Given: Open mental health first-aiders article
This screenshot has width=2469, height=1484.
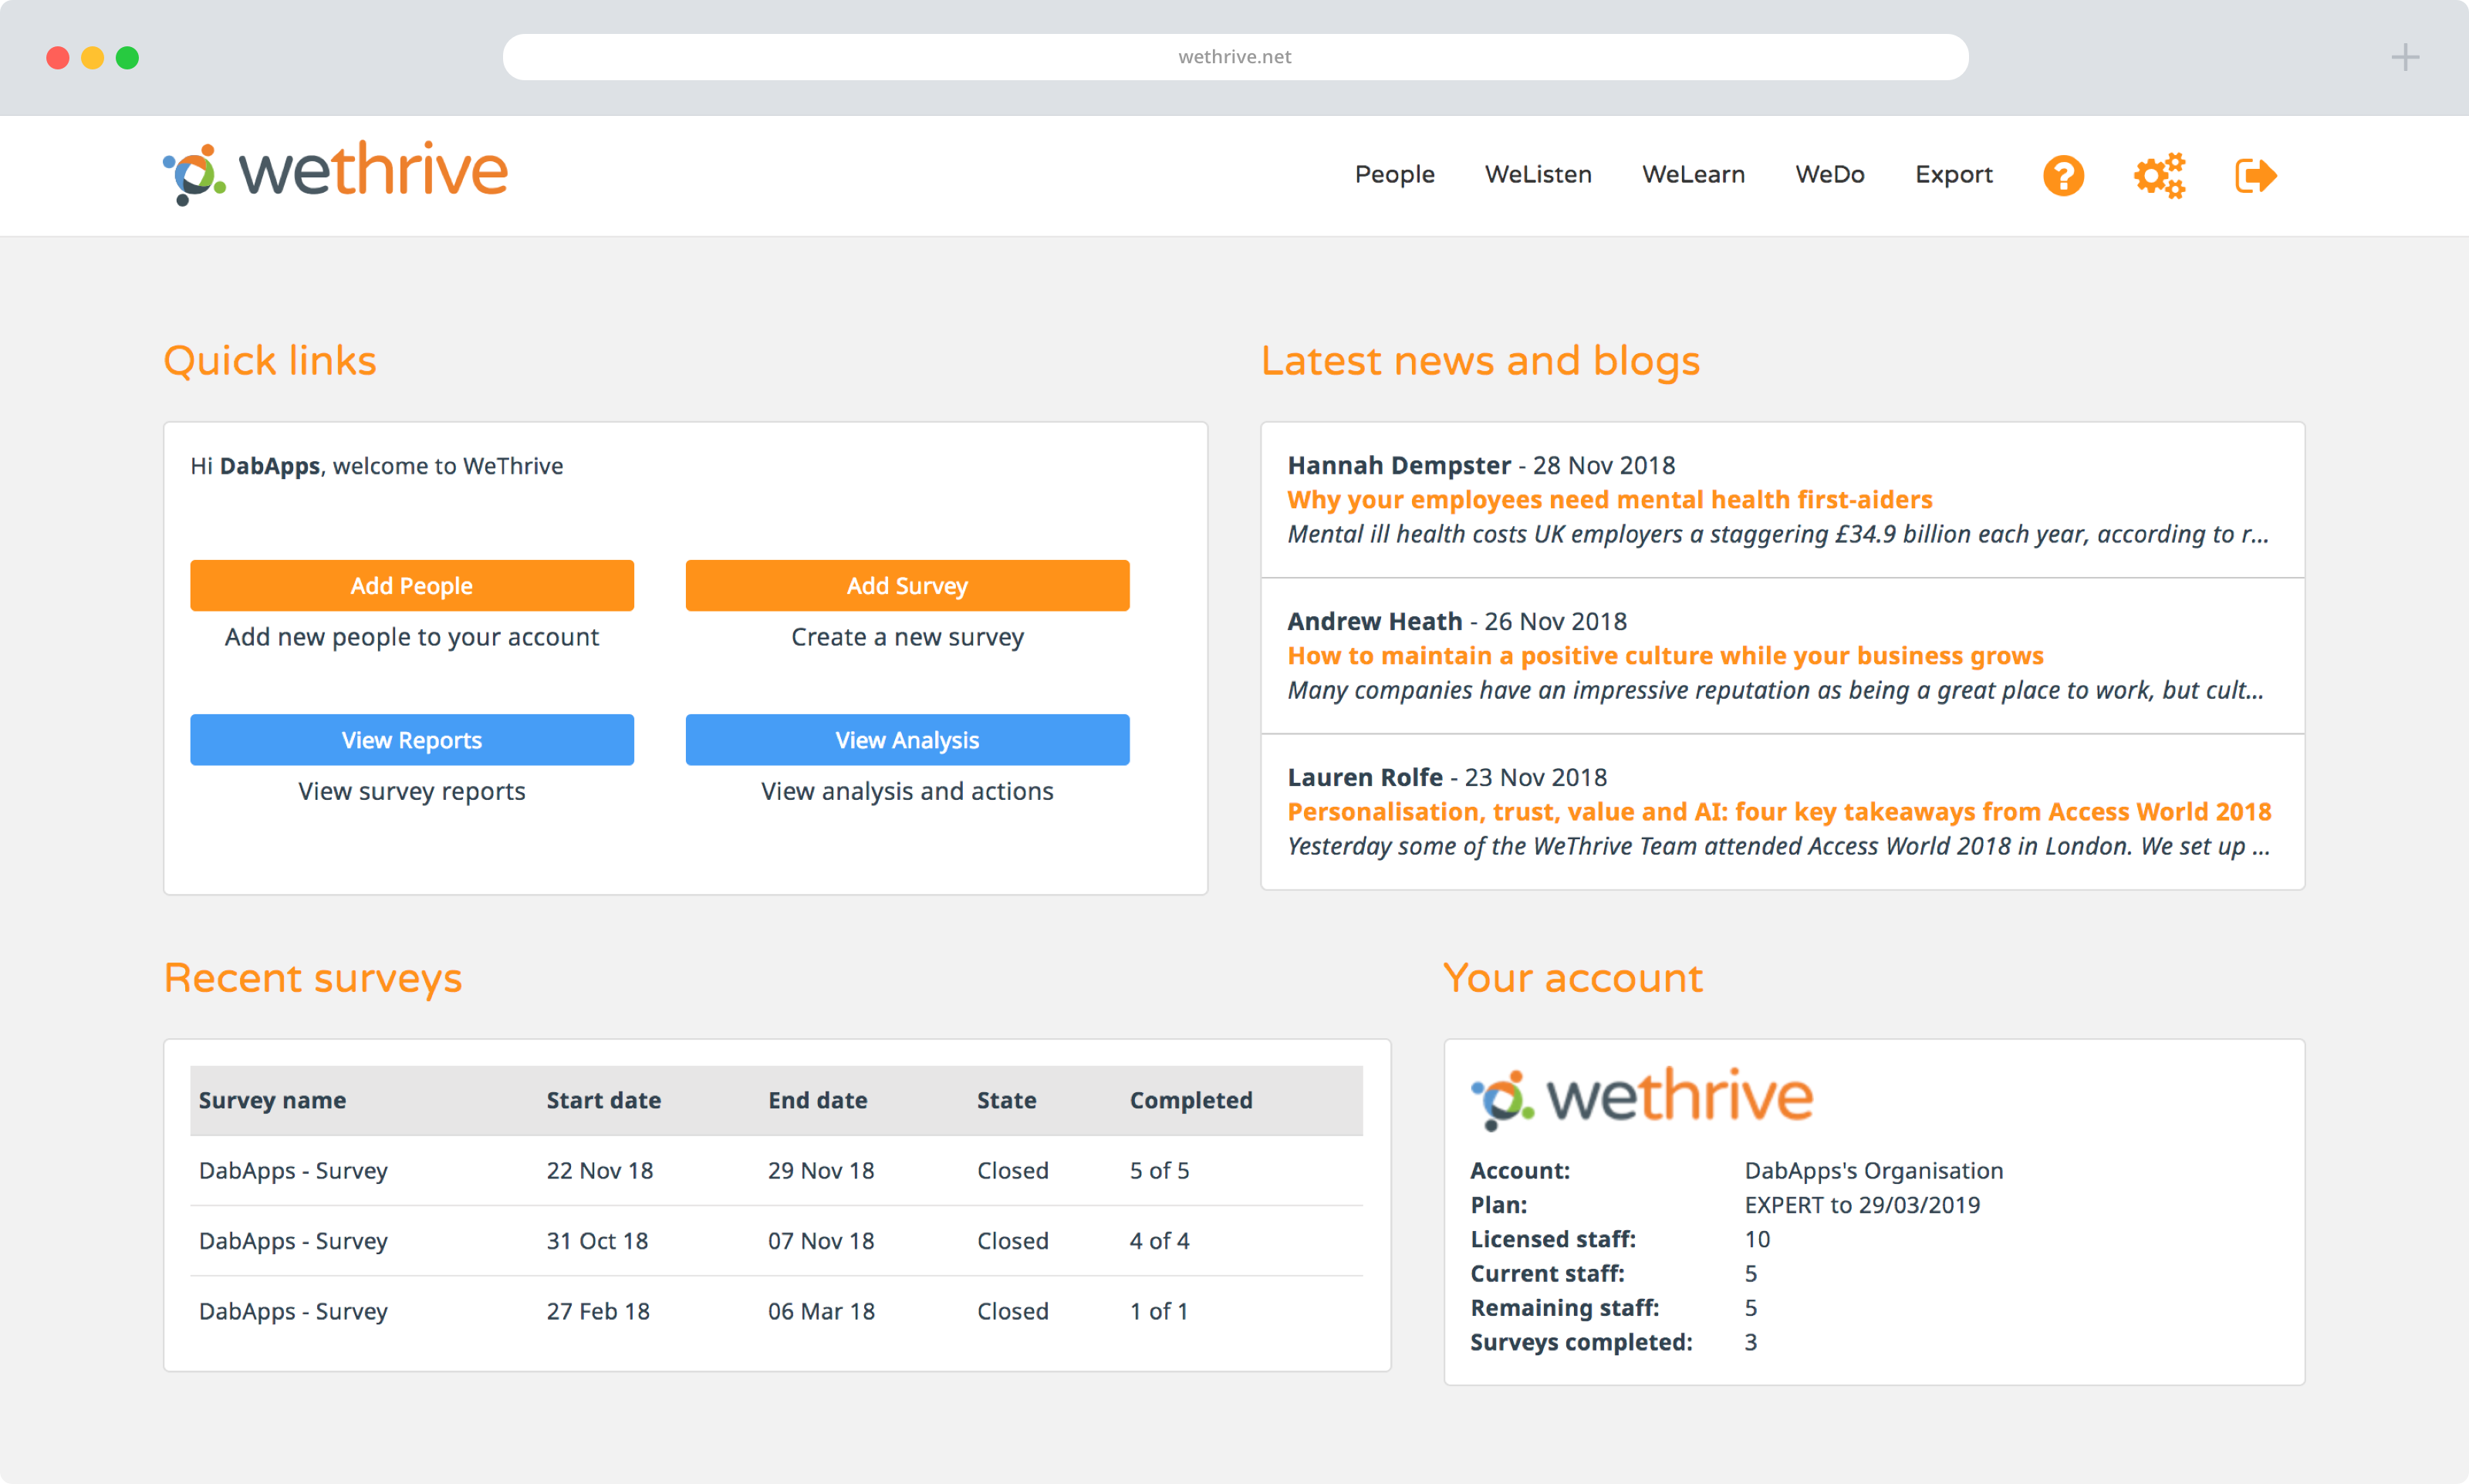Looking at the screenshot, I should click(x=1609, y=499).
